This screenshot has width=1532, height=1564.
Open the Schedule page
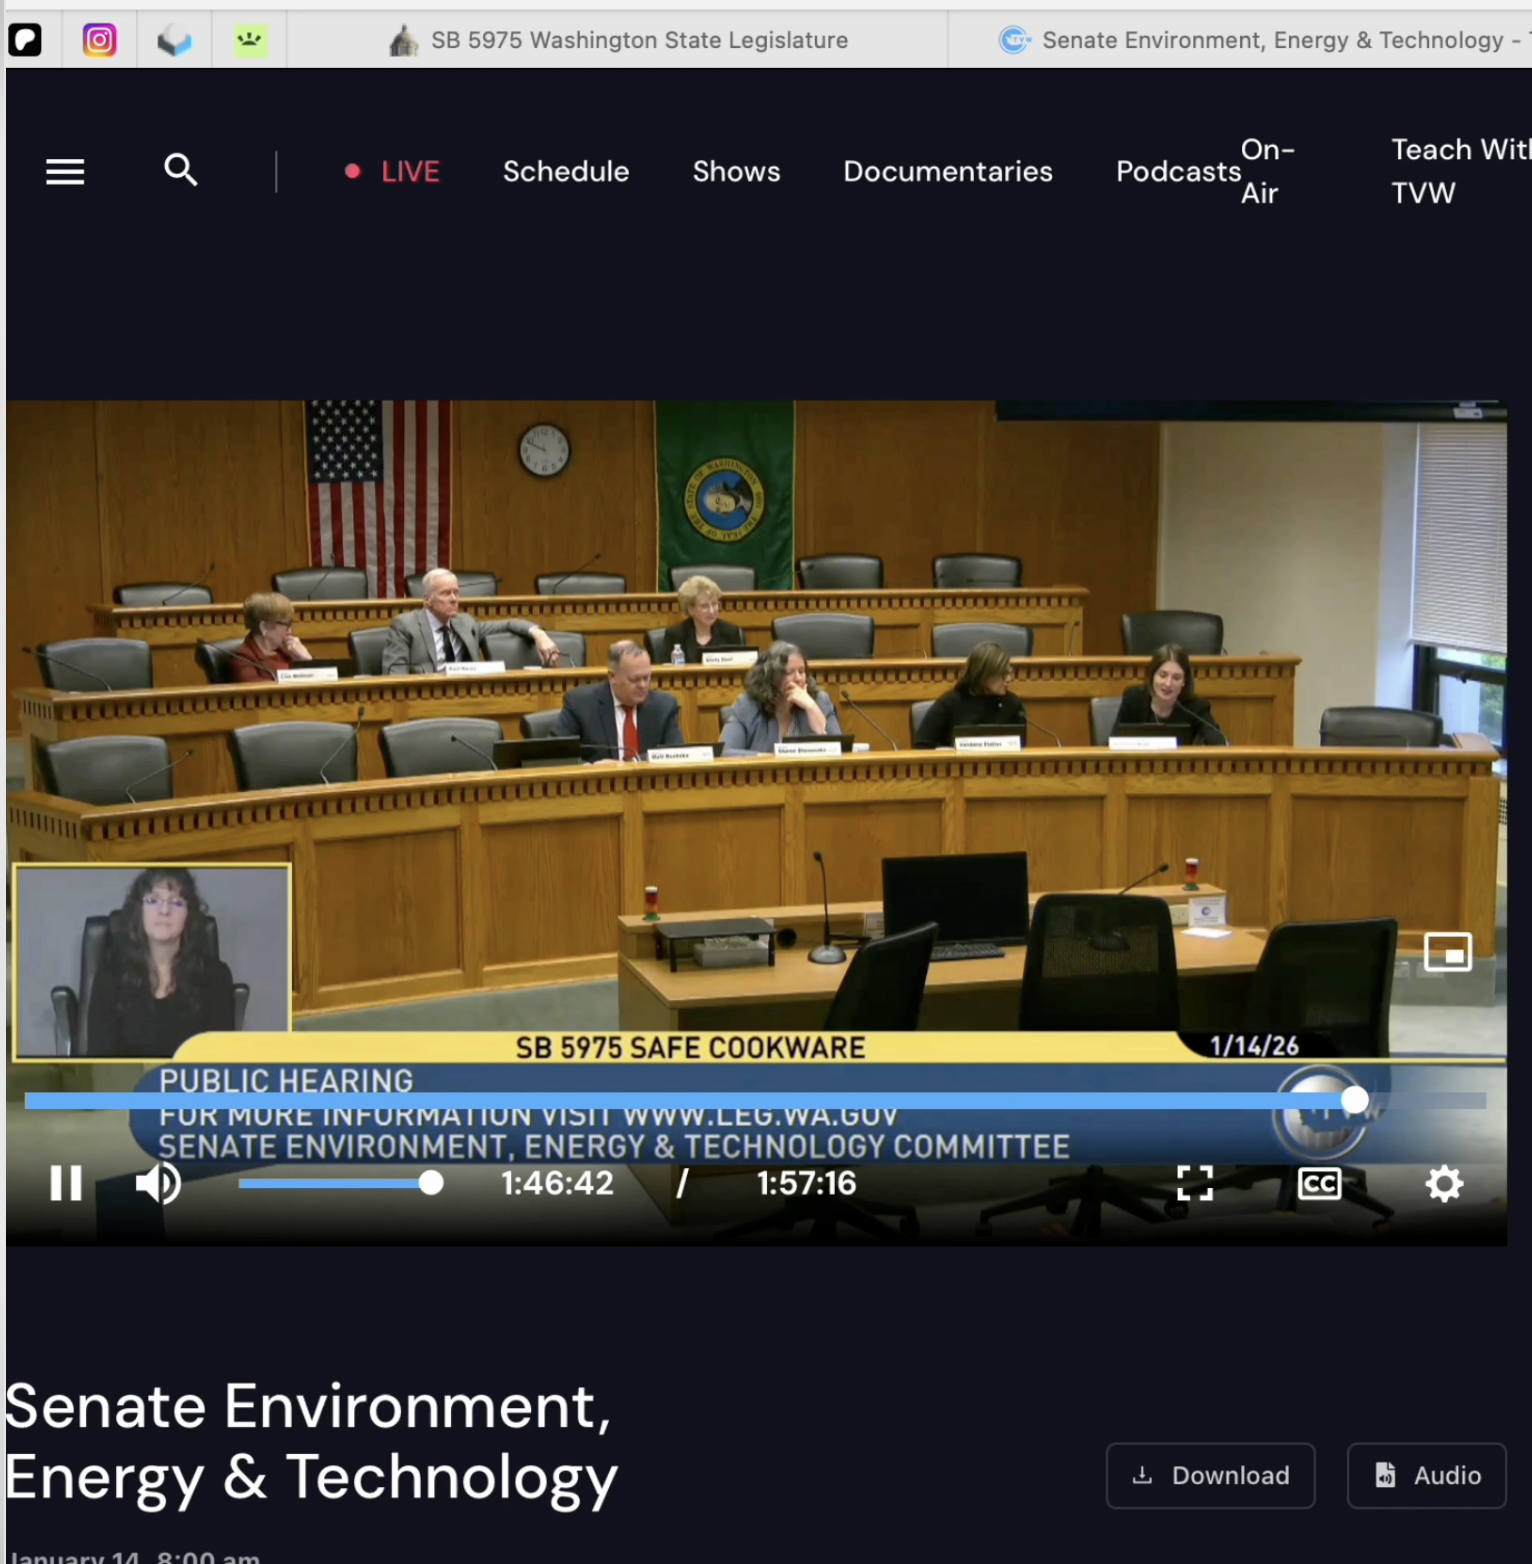(x=566, y=172)
